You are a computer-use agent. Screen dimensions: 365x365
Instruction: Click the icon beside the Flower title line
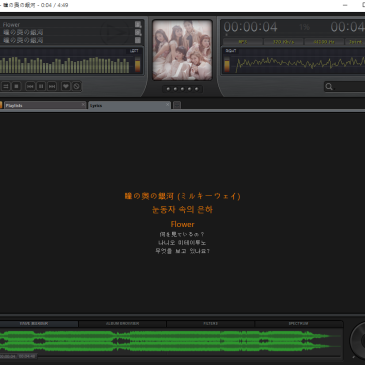[138, 25]
